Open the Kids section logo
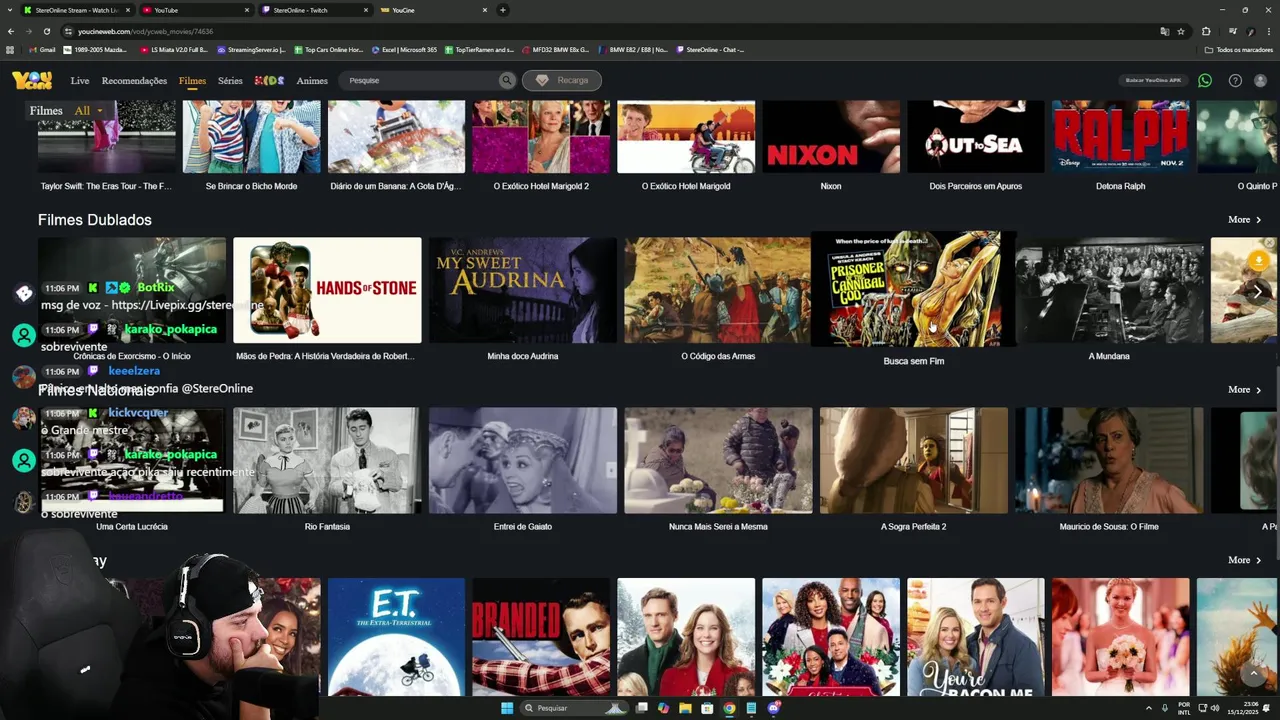The height and width of the screenshot is (720, 1280). (x=270, y=80)
